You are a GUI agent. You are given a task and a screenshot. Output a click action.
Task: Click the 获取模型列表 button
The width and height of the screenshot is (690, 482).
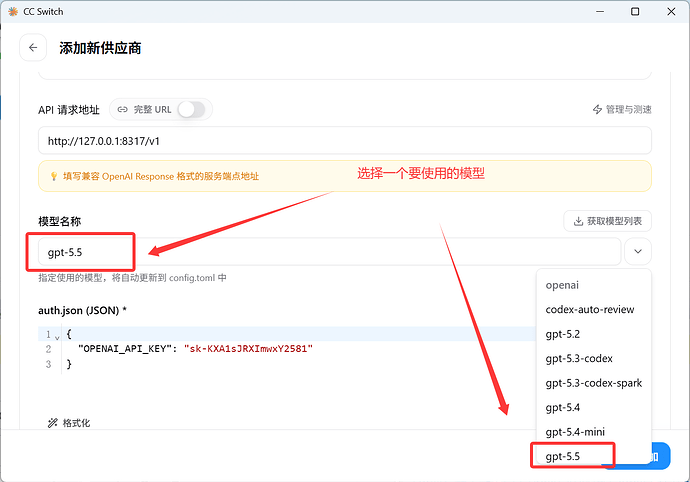[x=607, y=221]
